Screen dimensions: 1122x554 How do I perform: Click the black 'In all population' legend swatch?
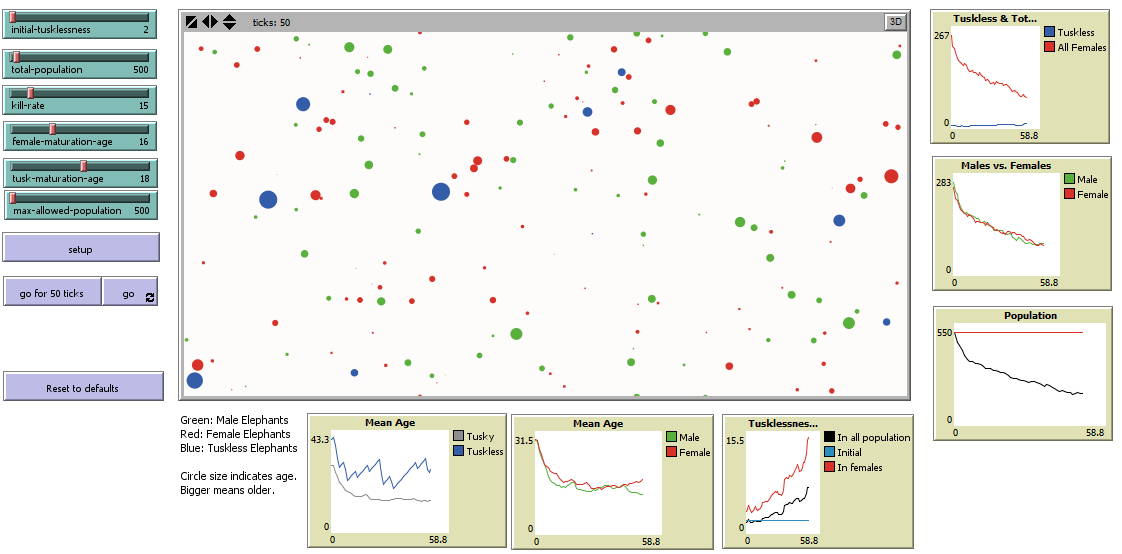(829, 437)
